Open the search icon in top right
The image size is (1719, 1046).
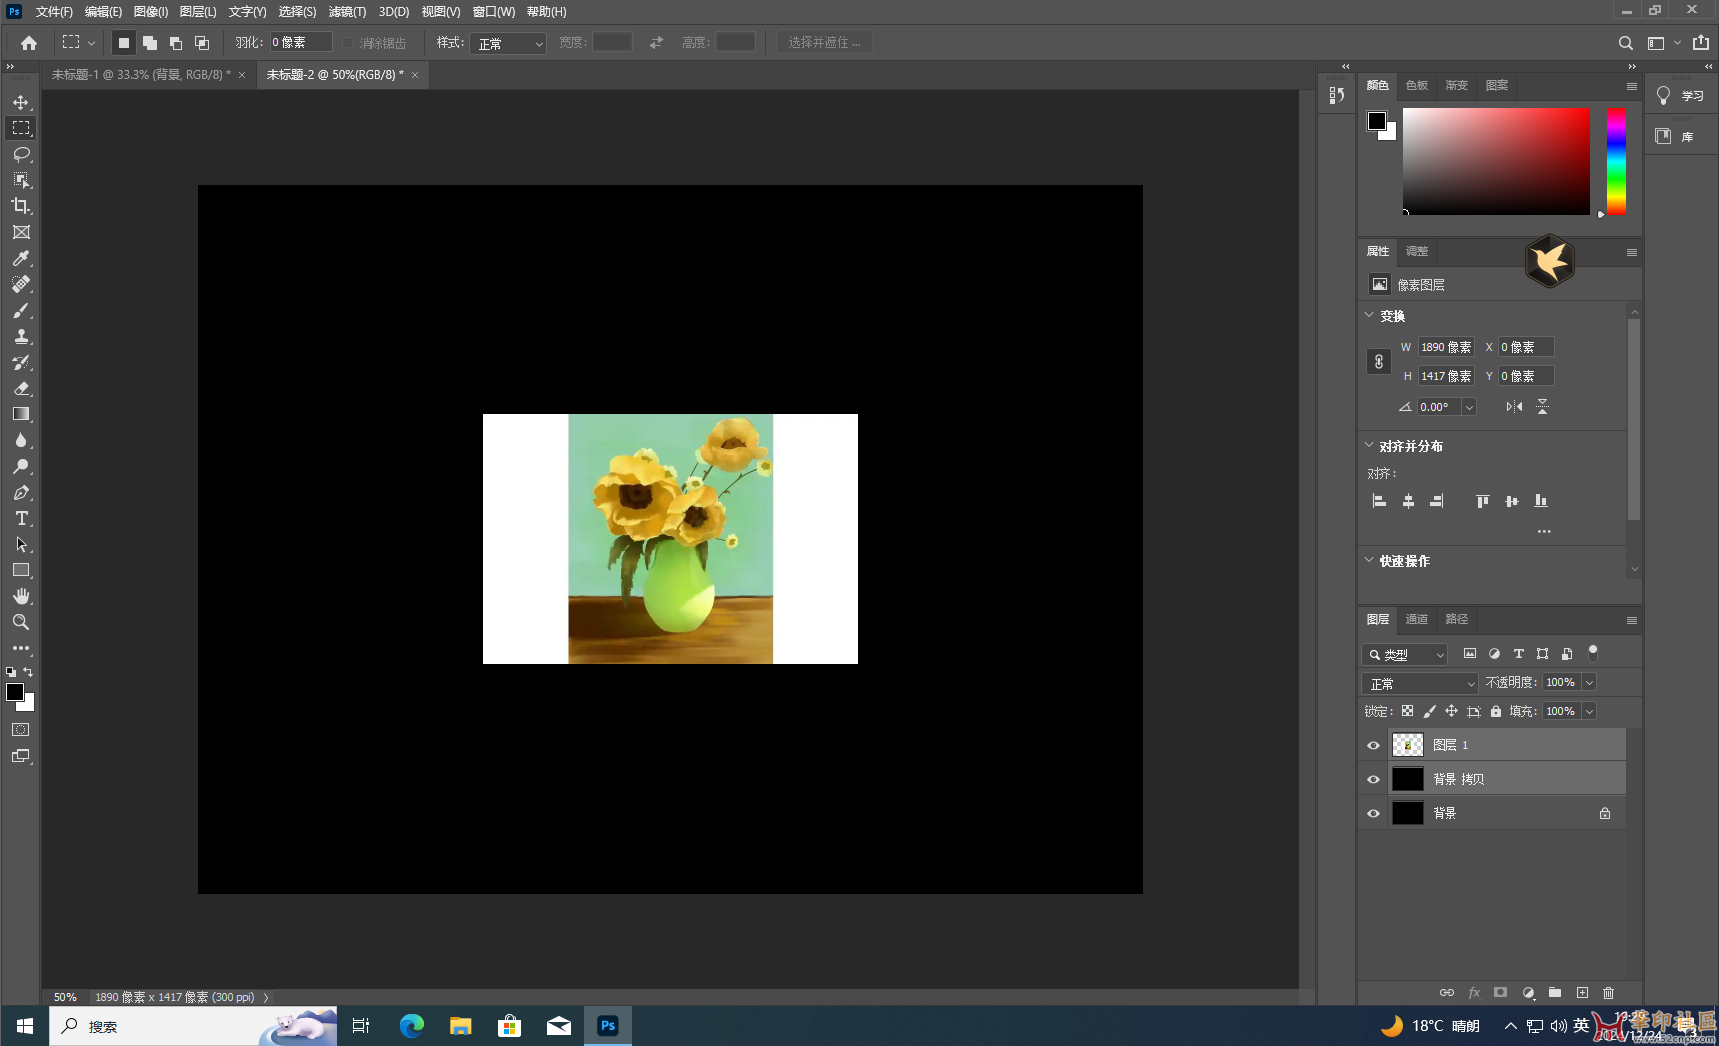tap(1625, 43)
